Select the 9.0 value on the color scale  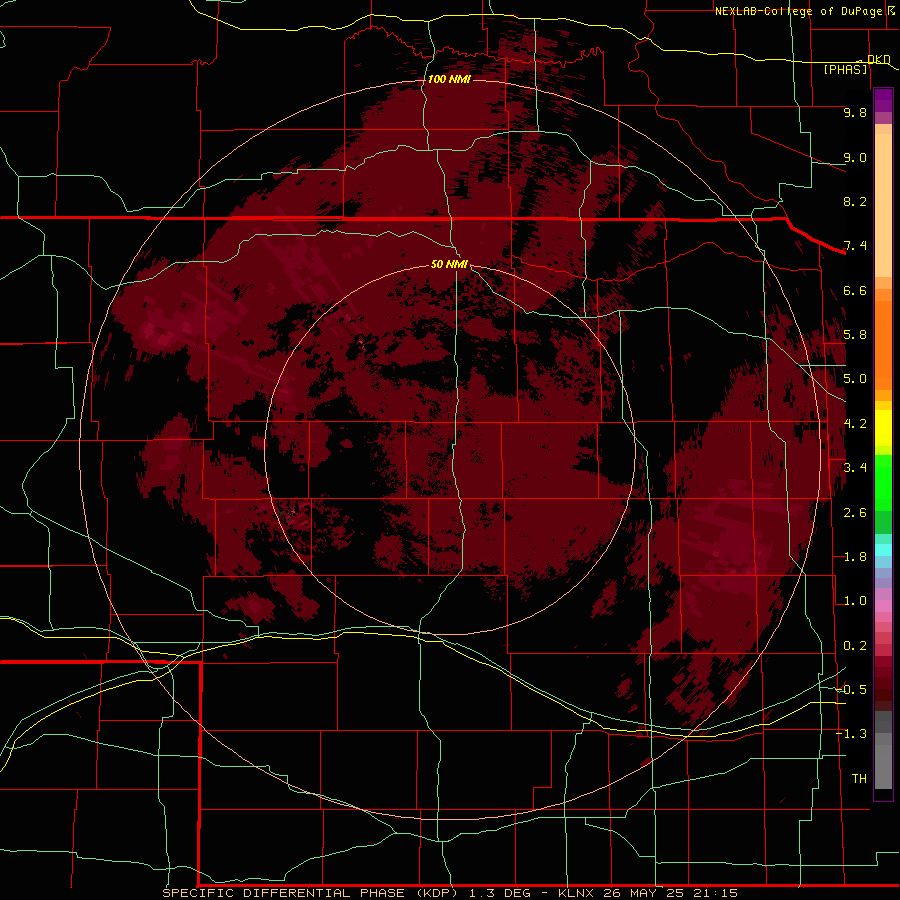(x=855, y=157)
